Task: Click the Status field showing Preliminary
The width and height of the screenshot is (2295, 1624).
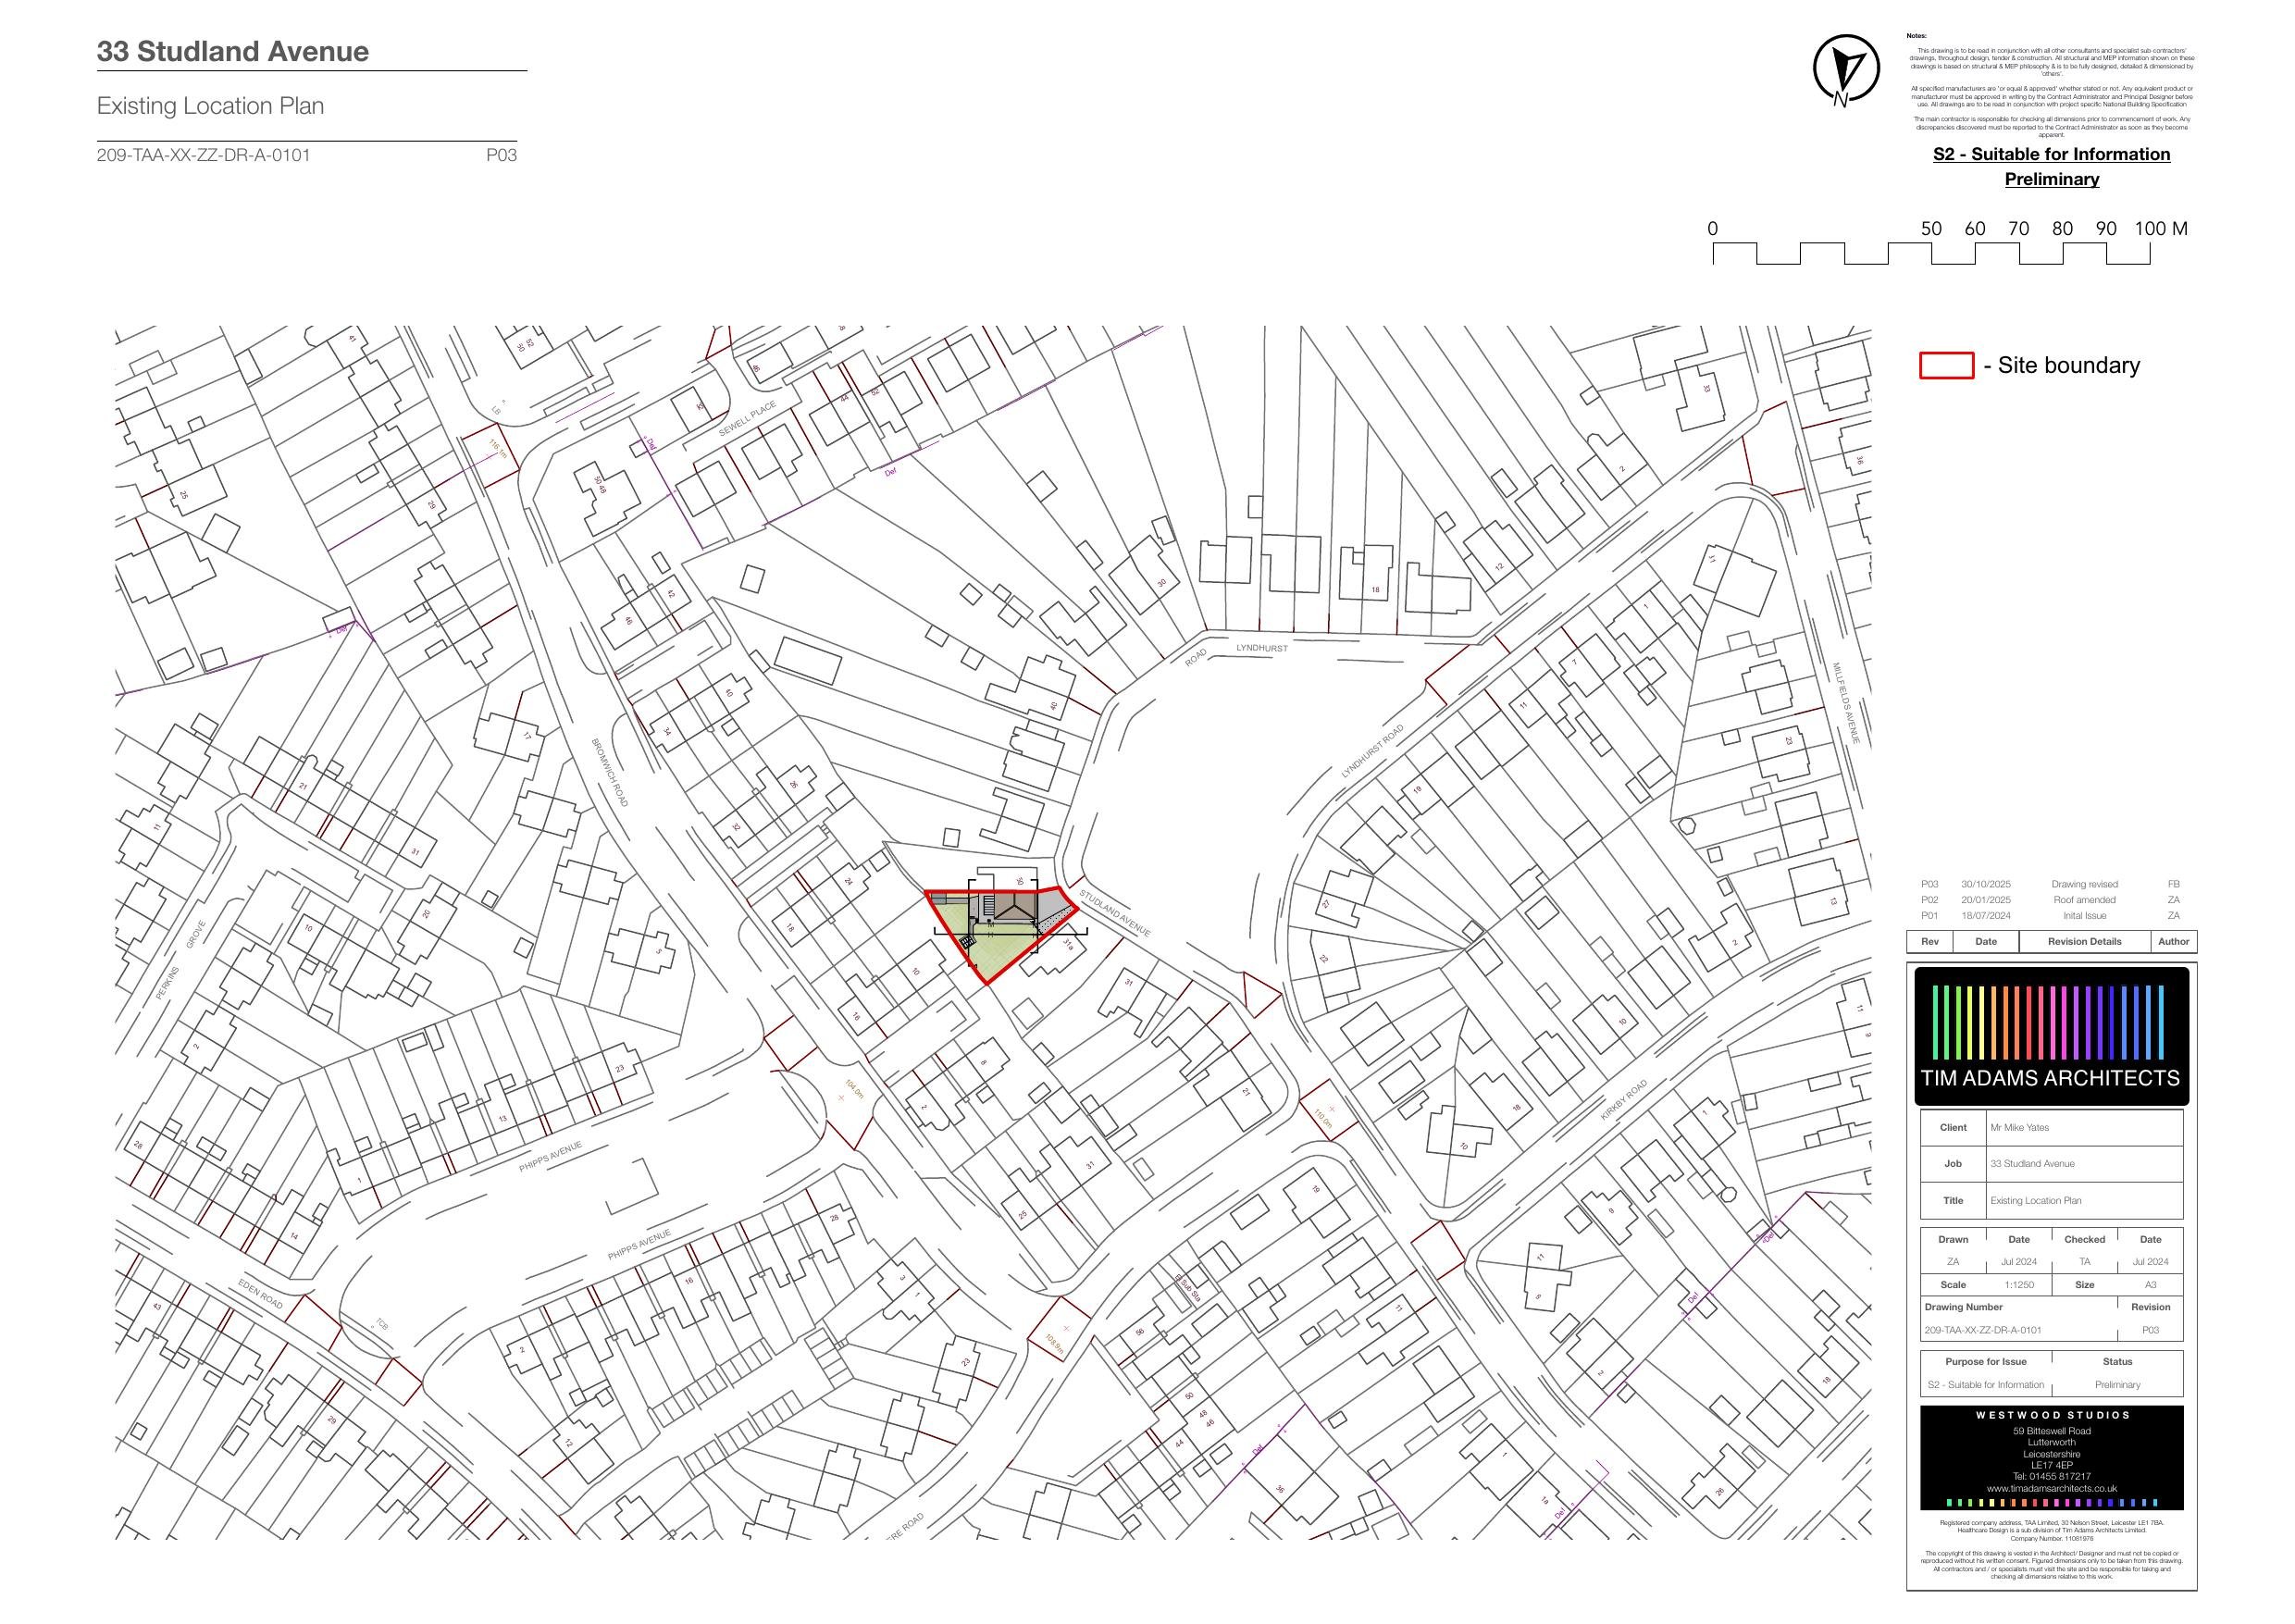Action: coord(2117,1385)
